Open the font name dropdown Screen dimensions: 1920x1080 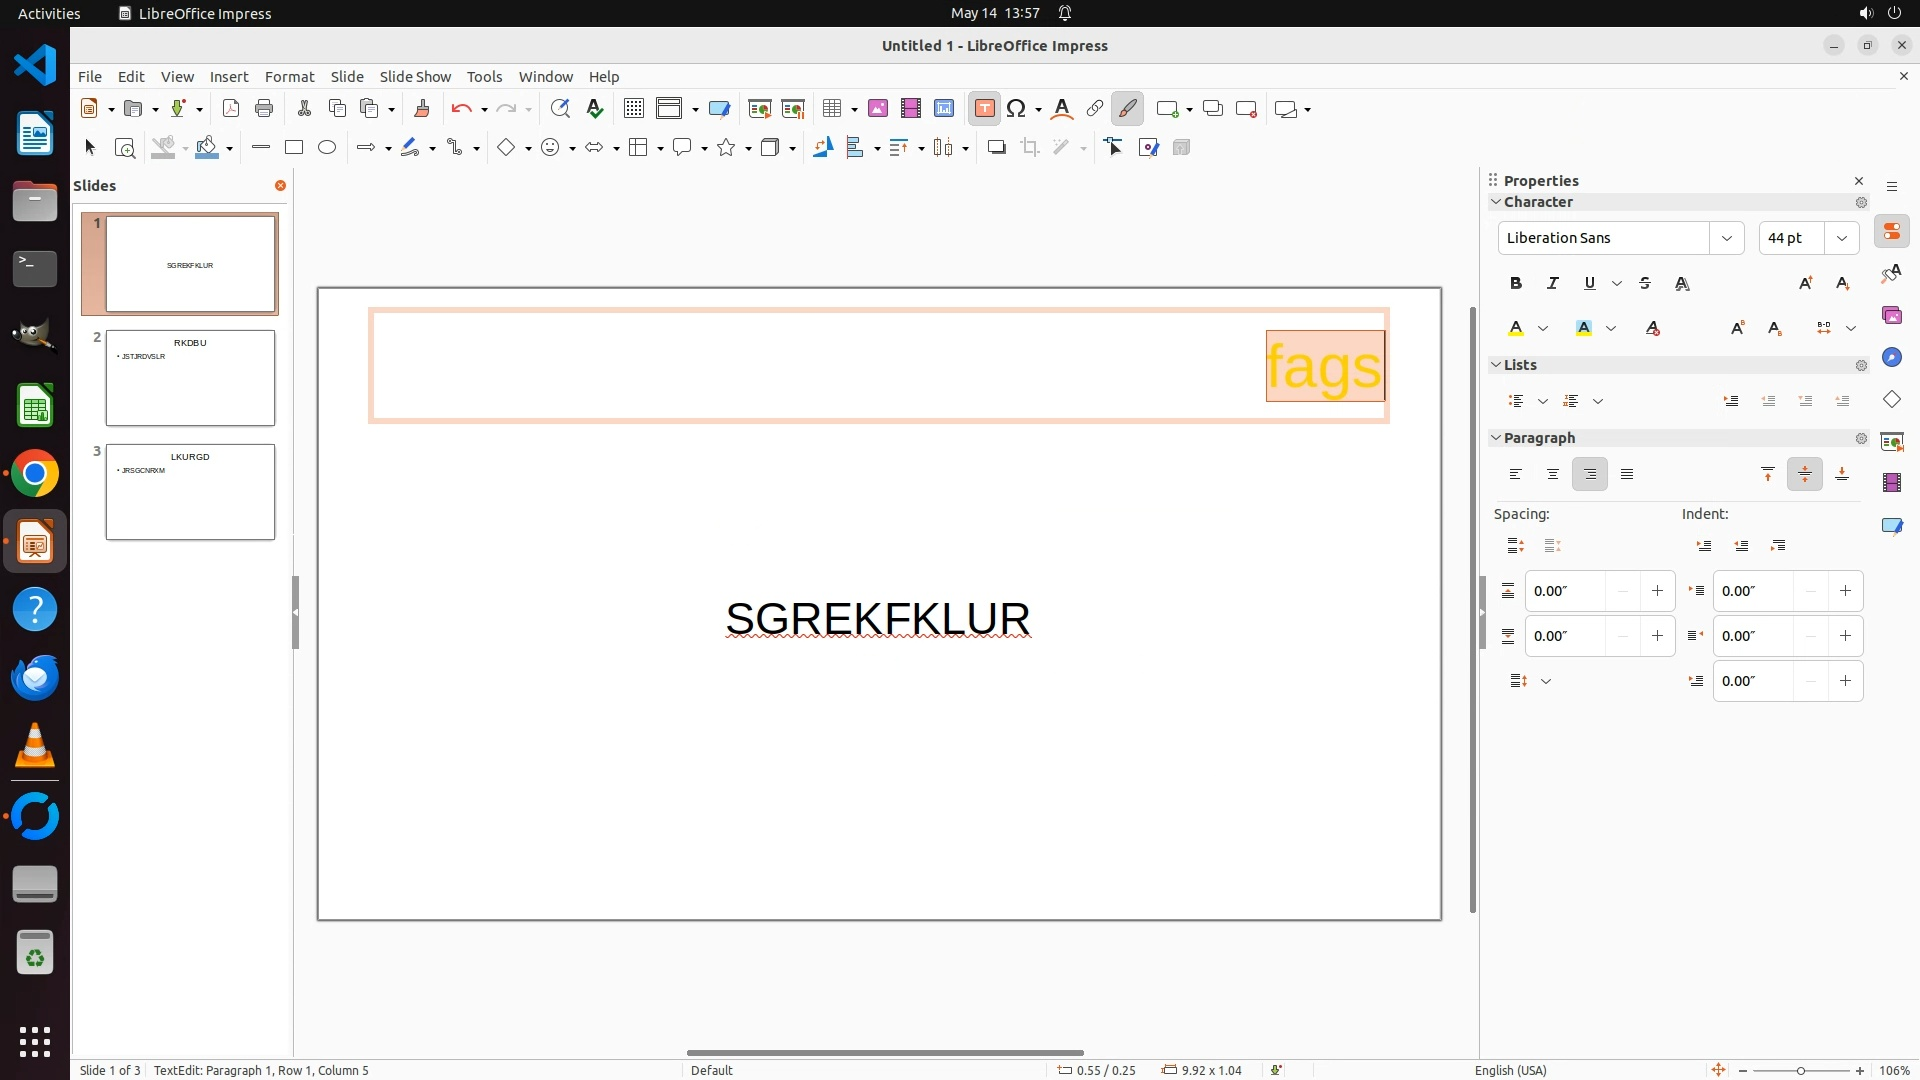1726,238
